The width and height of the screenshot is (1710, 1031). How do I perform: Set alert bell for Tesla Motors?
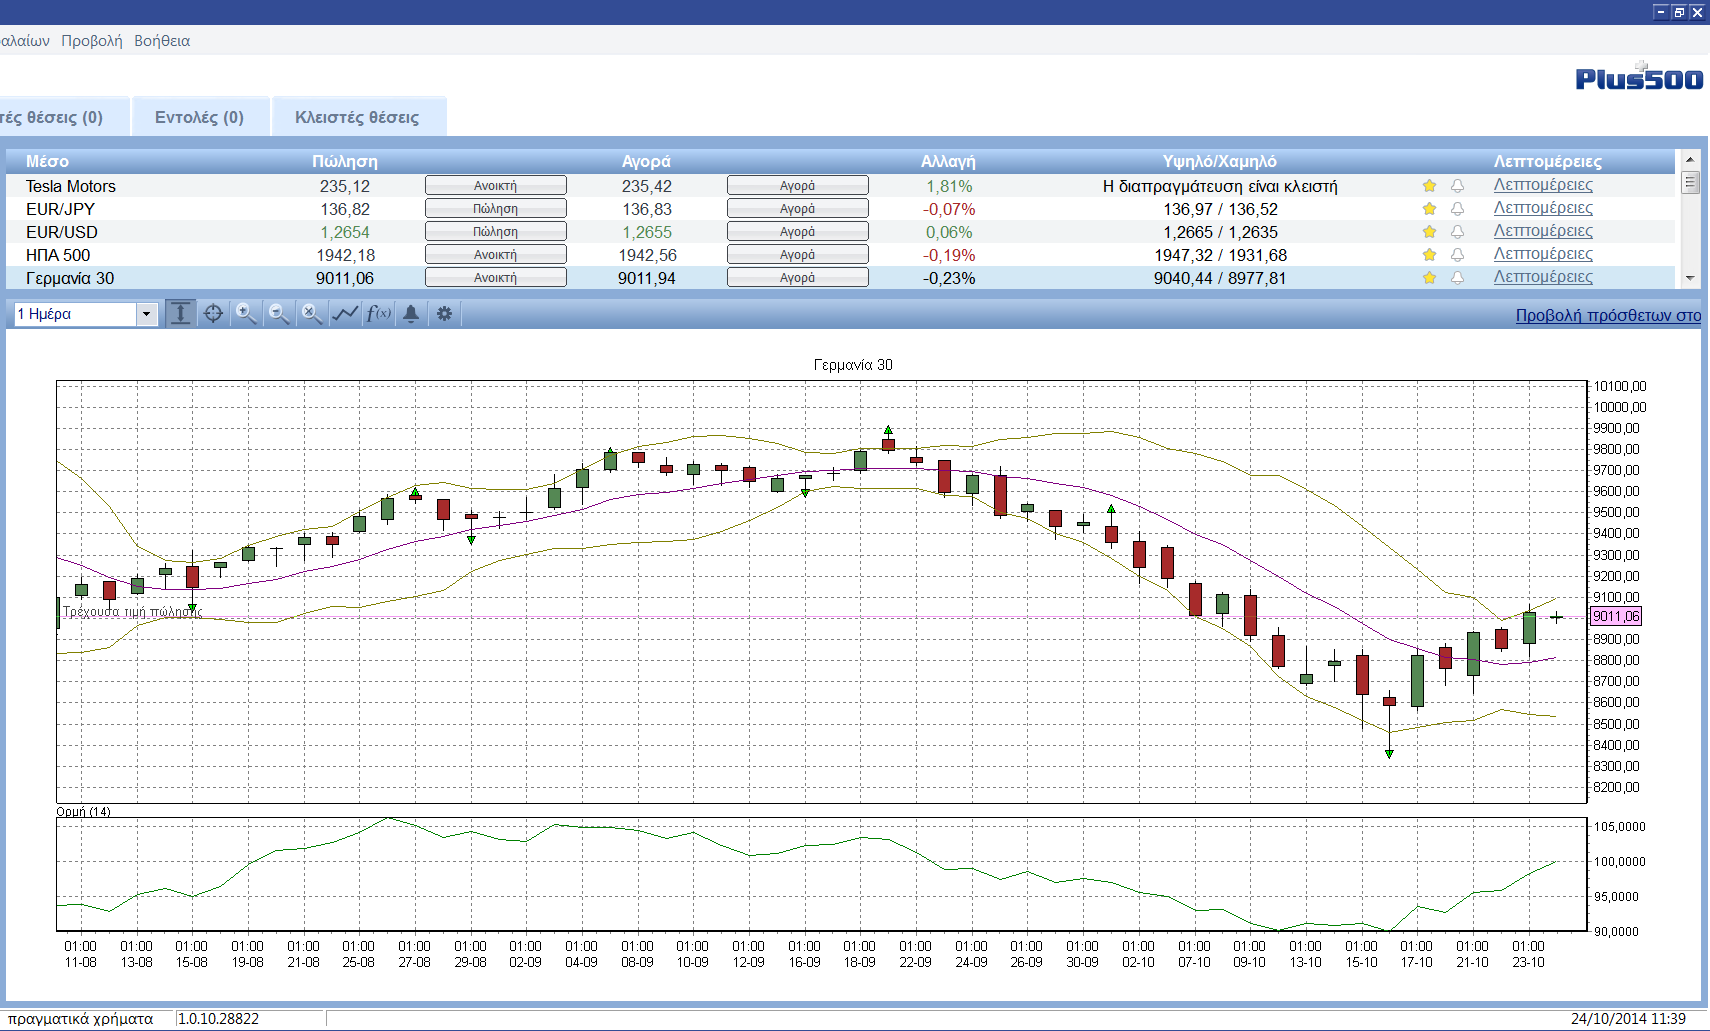[1457, 186]
